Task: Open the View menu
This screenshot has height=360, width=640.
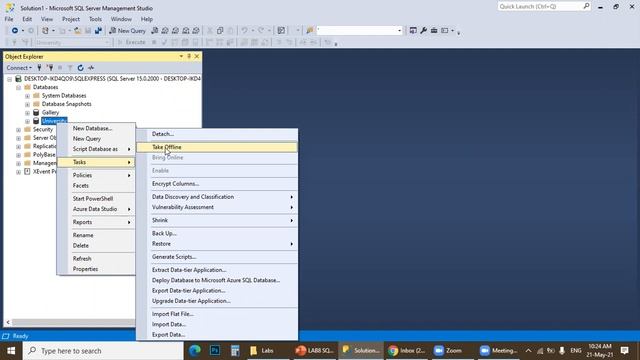Action: [x=47, y=19]
